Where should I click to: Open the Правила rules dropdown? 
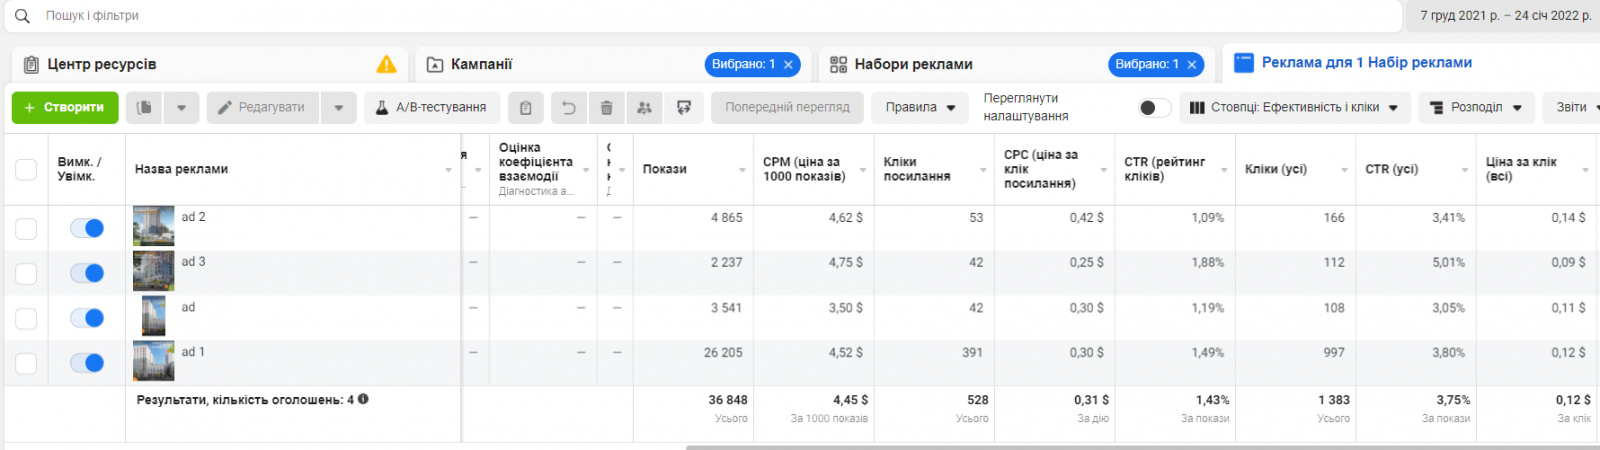point(919,108)
